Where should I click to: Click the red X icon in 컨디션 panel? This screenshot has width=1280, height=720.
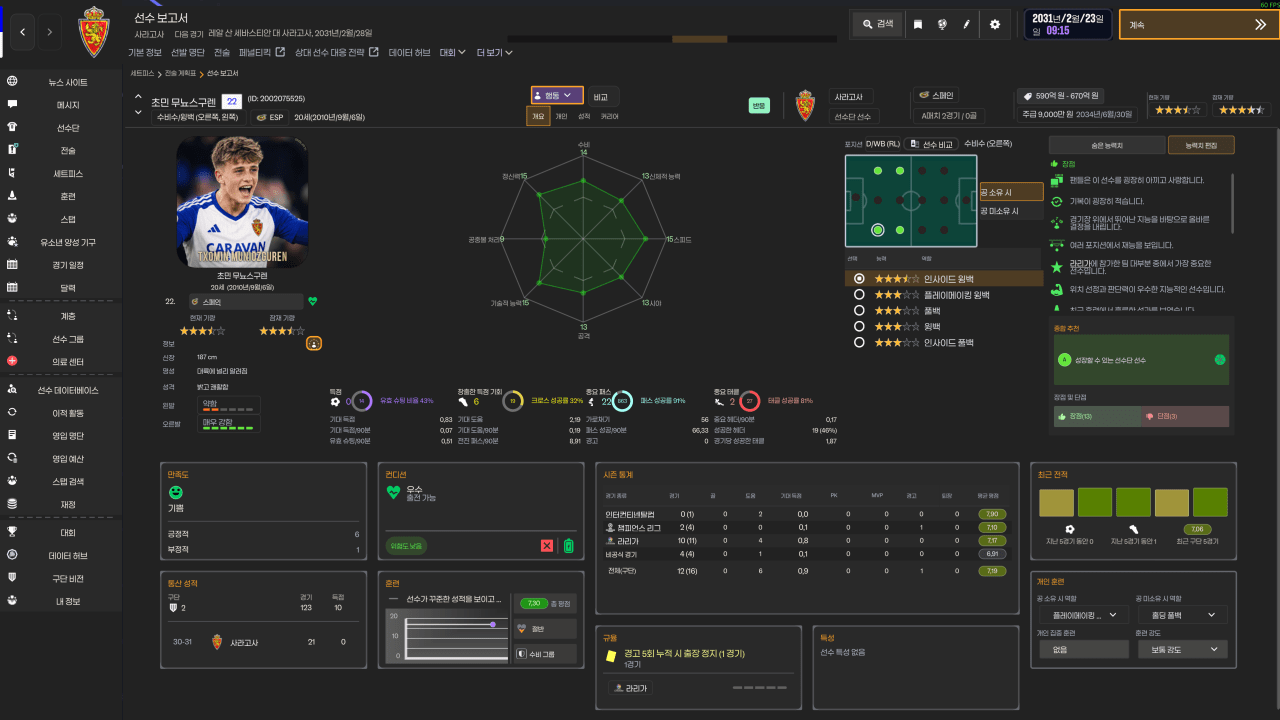point(547,546)
